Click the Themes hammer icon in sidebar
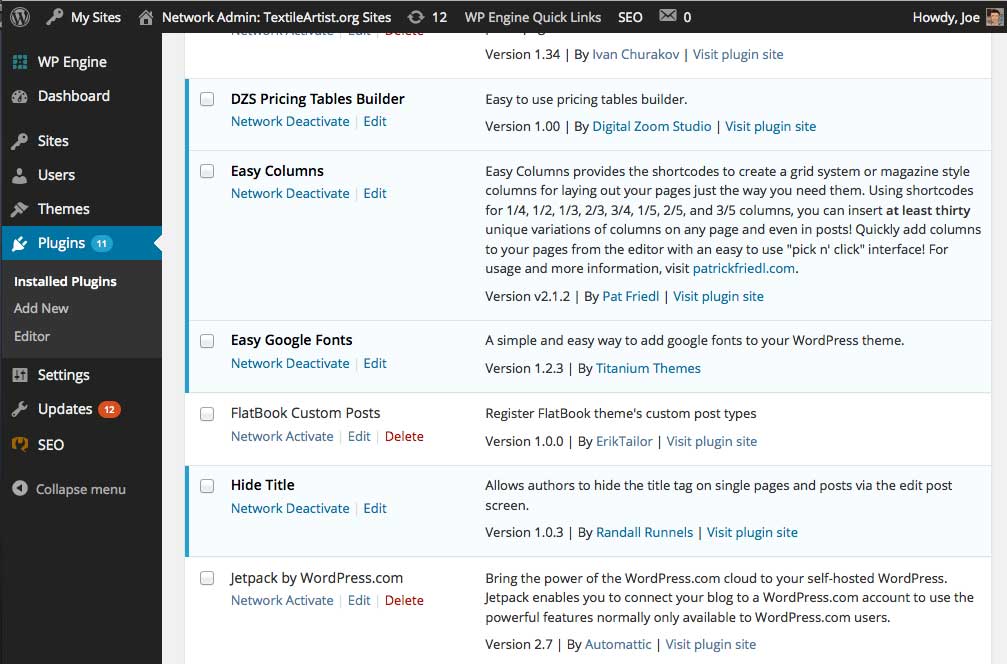This screenshot has width=1007, height=664. [x=20, y=209]
